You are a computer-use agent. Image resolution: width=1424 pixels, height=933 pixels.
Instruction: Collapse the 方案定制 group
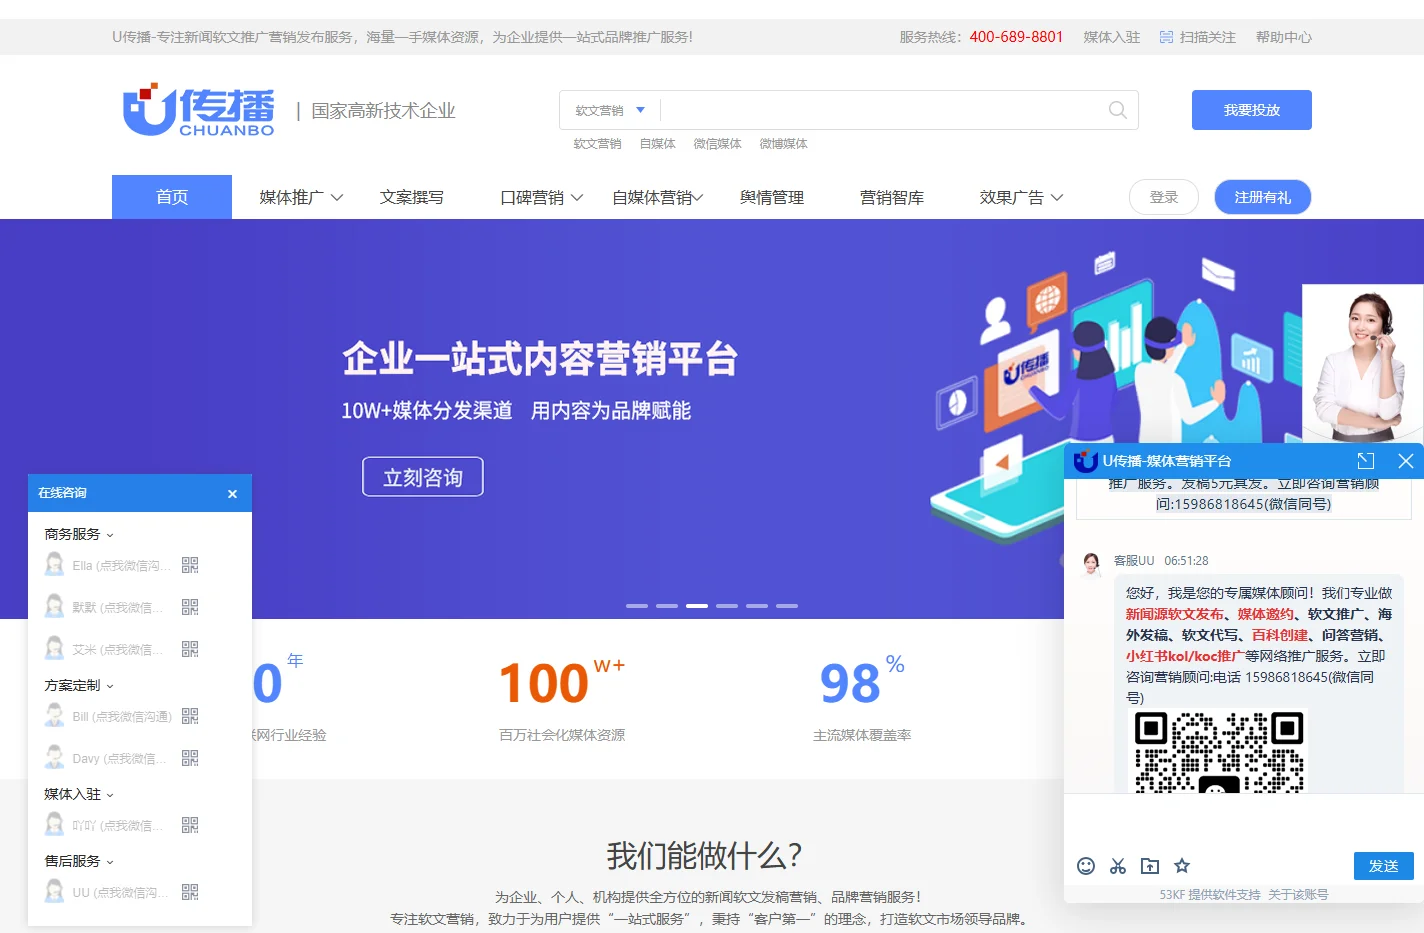pos(79,685)
